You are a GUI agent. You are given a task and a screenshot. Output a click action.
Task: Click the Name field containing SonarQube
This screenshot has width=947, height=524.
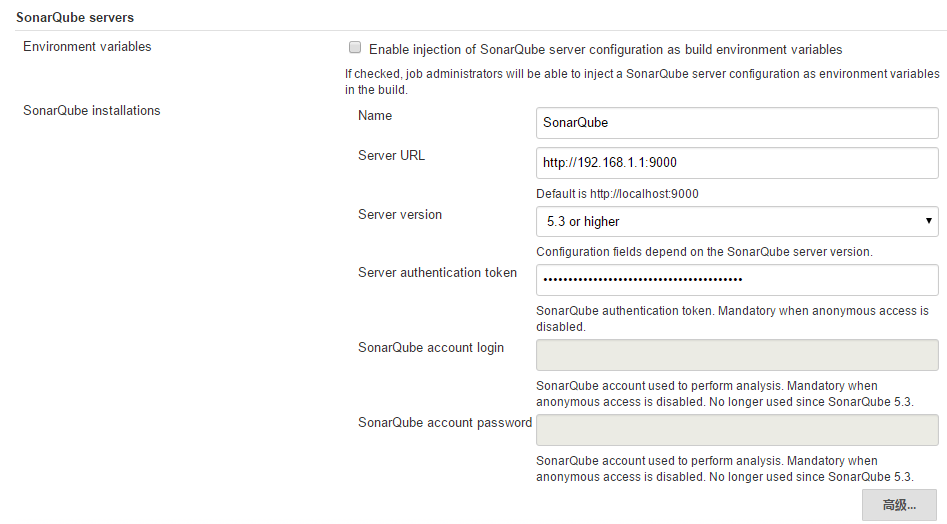737,123
